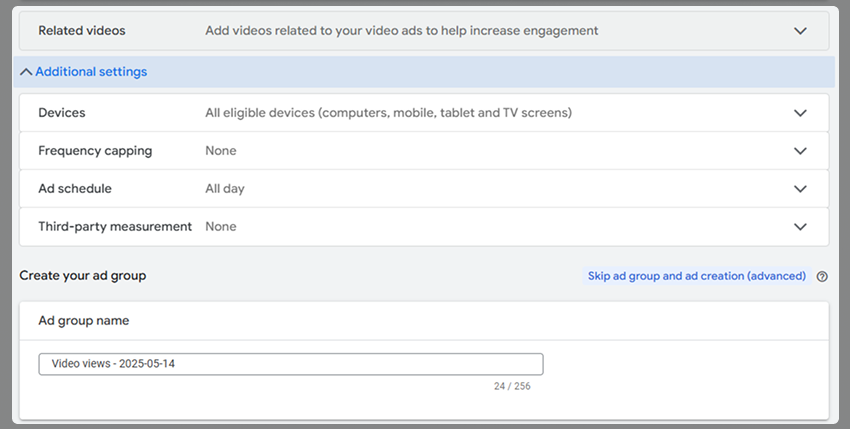Click the Ad schedule label

click(x=75, y=189)
